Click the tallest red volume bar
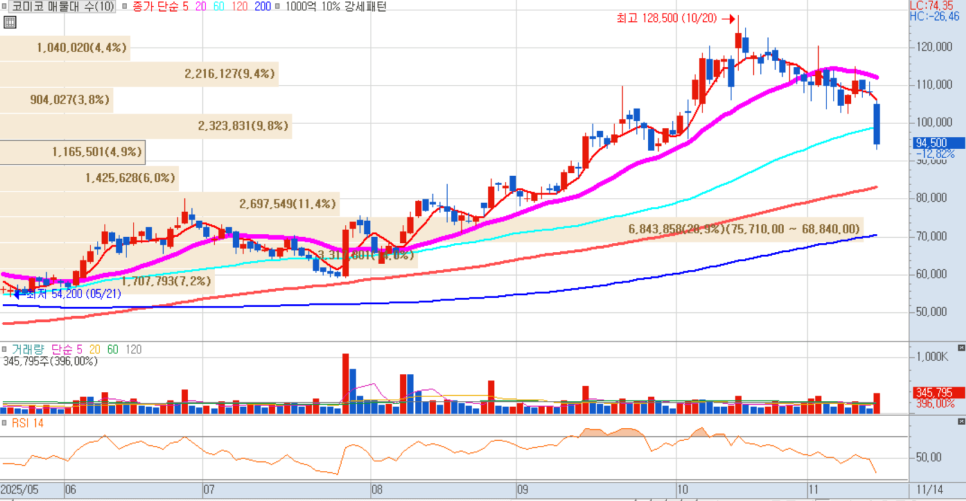Screen dimensions: 966x501 tap(346, 383)
